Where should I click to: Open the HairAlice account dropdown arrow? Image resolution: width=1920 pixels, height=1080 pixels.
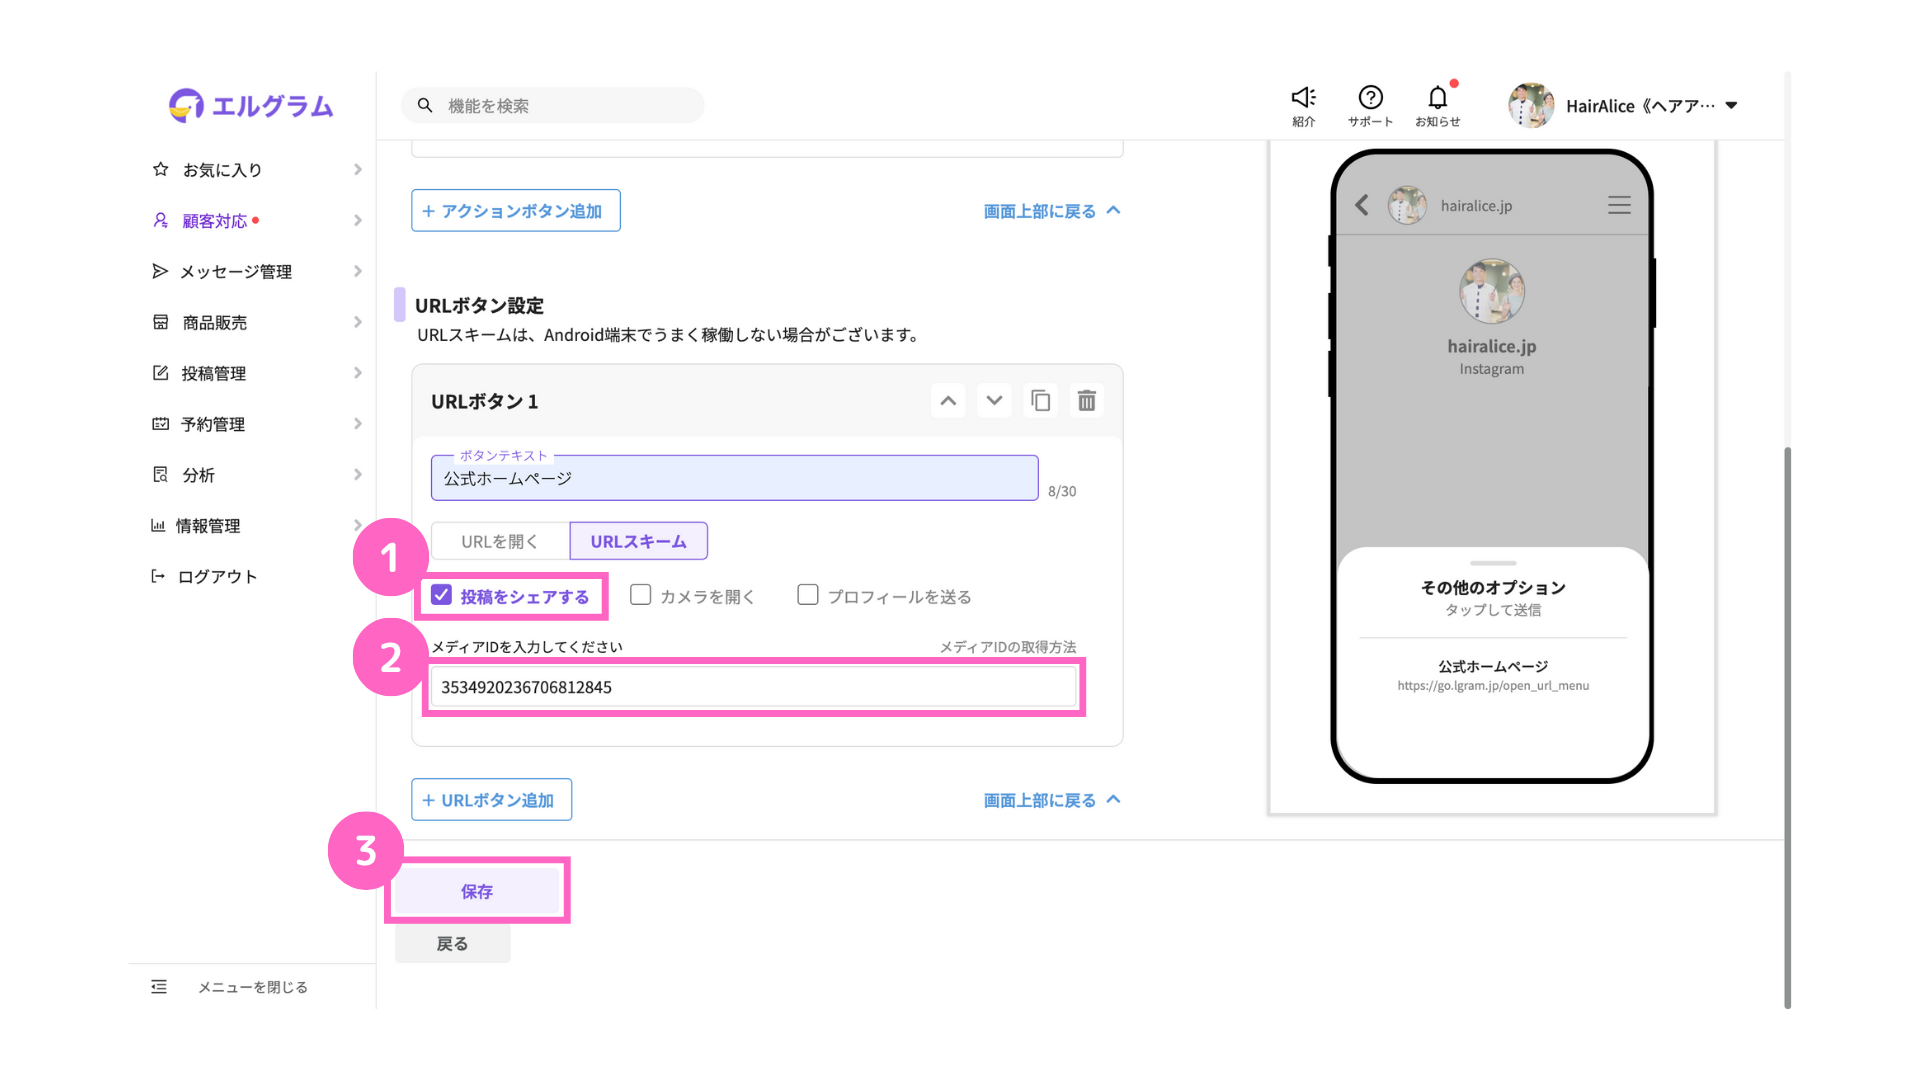(x=1731, y=105)
